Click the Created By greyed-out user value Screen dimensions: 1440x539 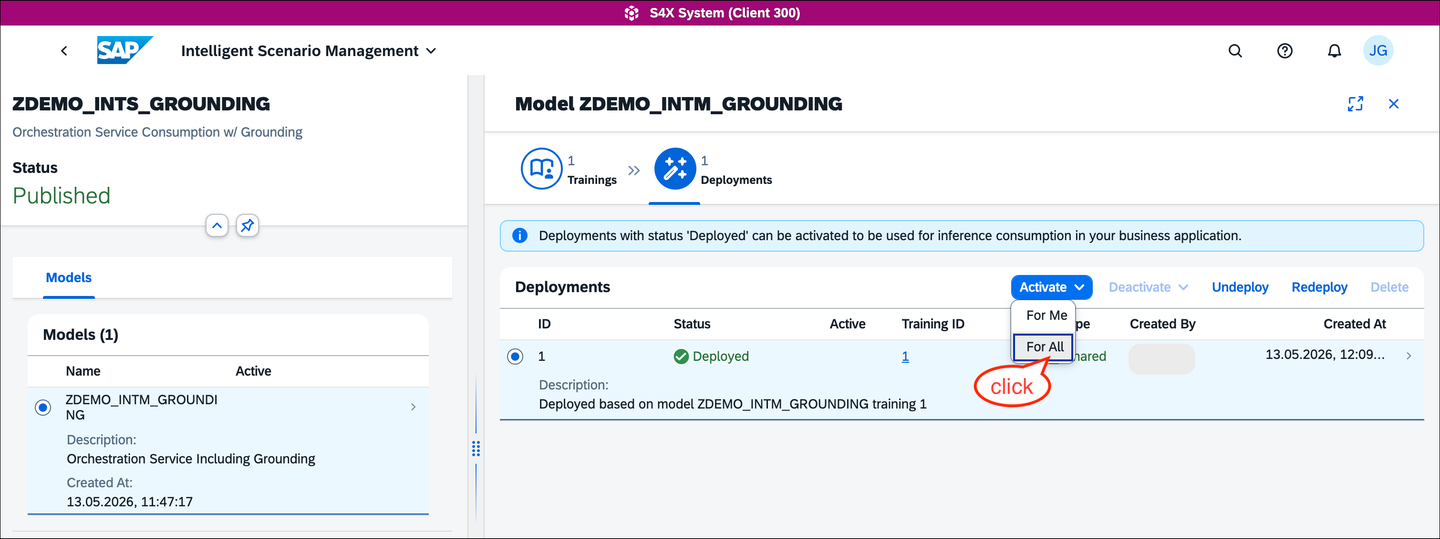click(x=1162, y=359)
